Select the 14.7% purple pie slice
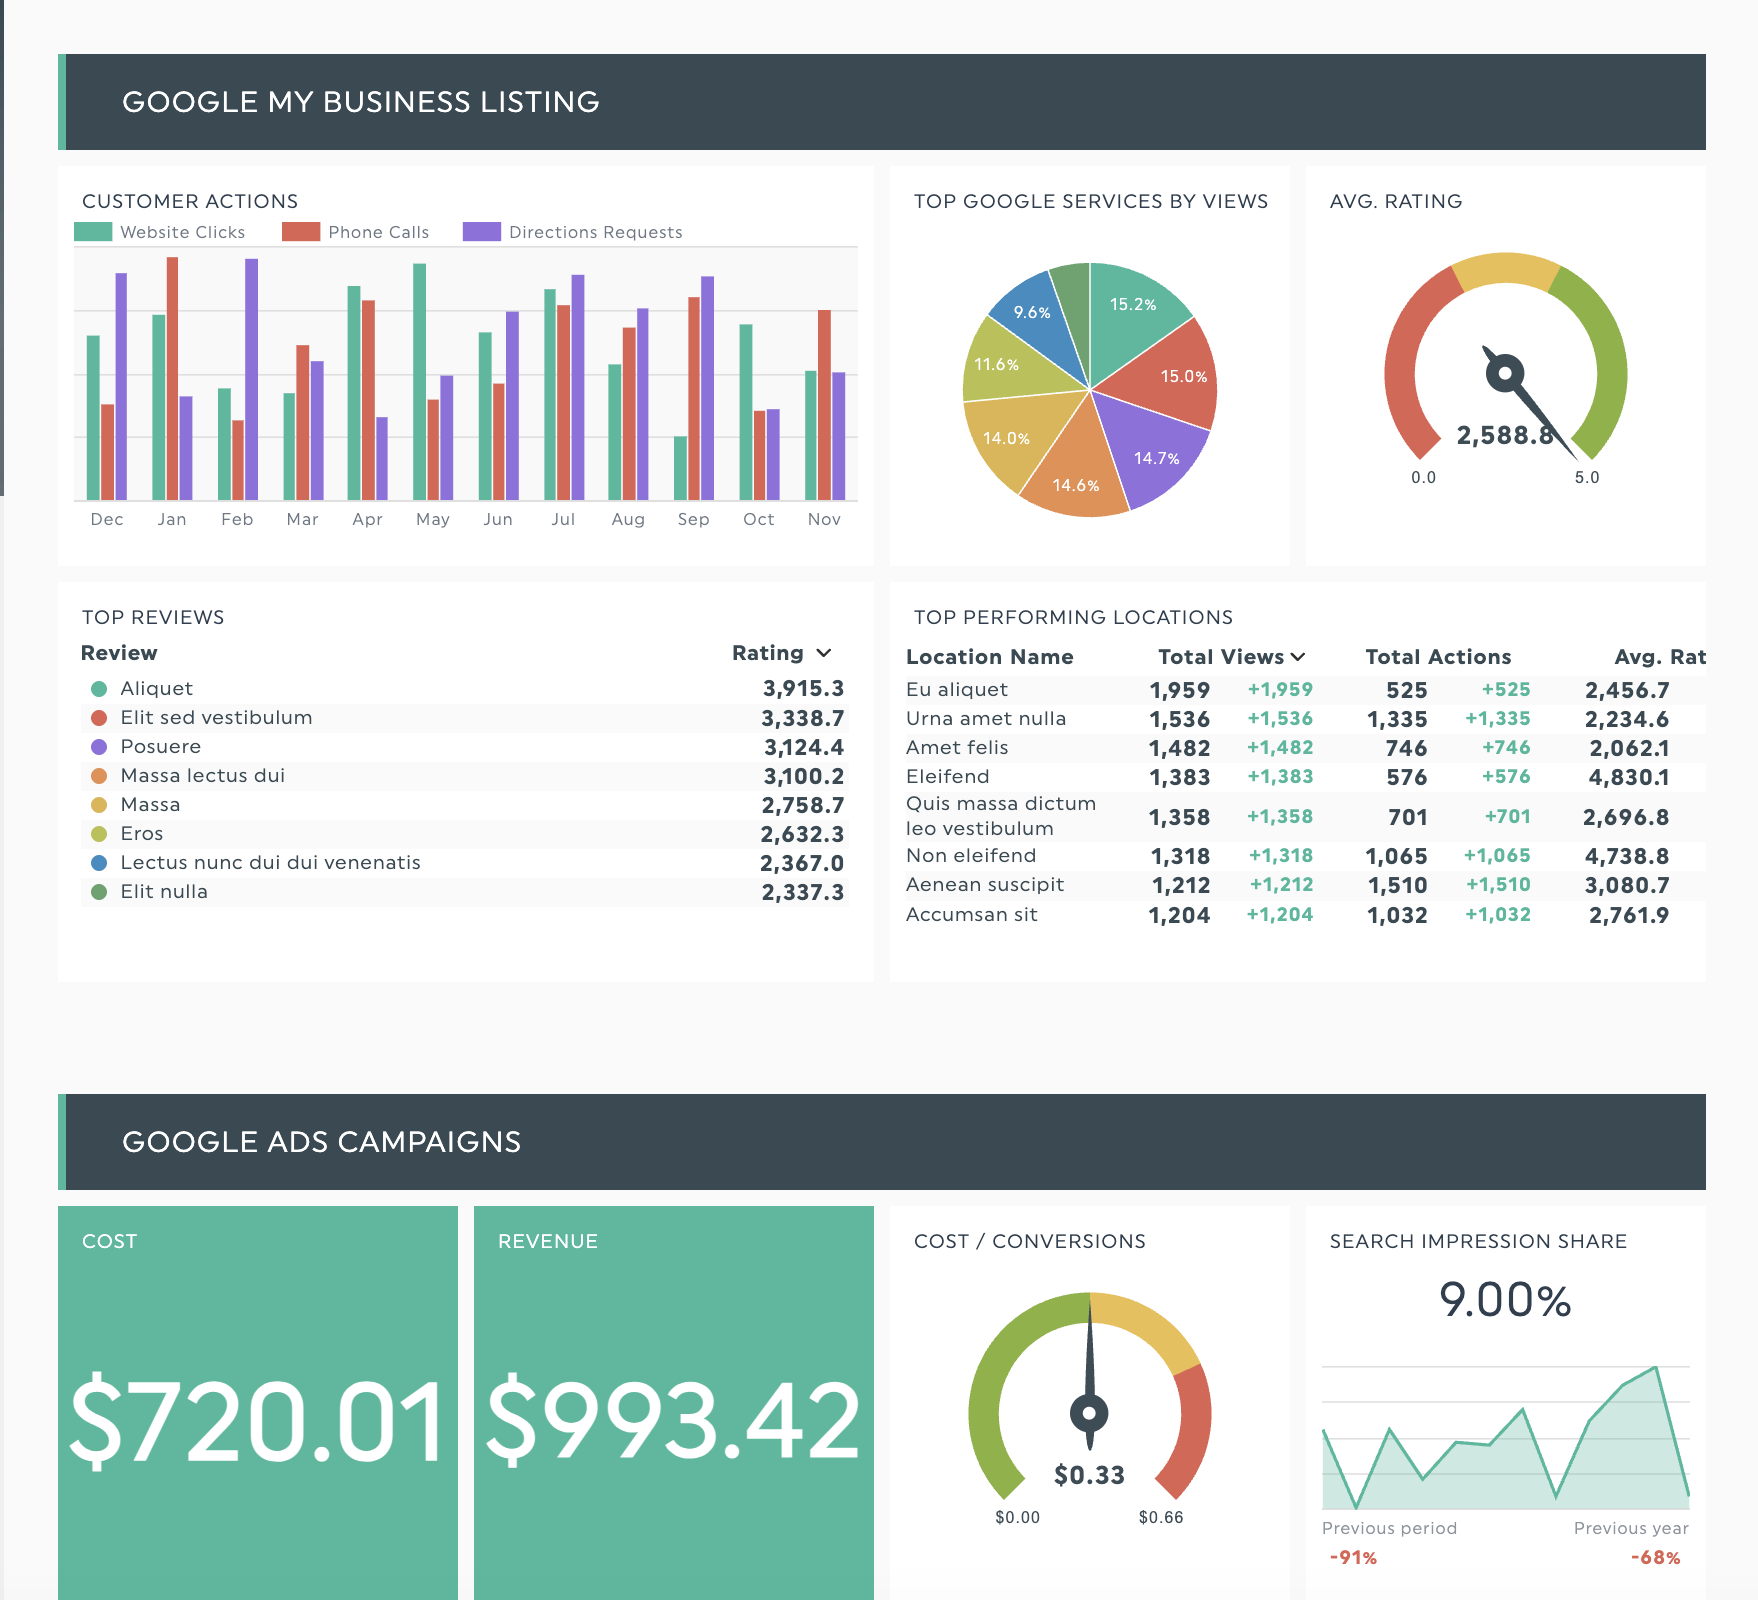Image resolution: width=1758 pixels, height=1600 pixels. [1153, 450]
